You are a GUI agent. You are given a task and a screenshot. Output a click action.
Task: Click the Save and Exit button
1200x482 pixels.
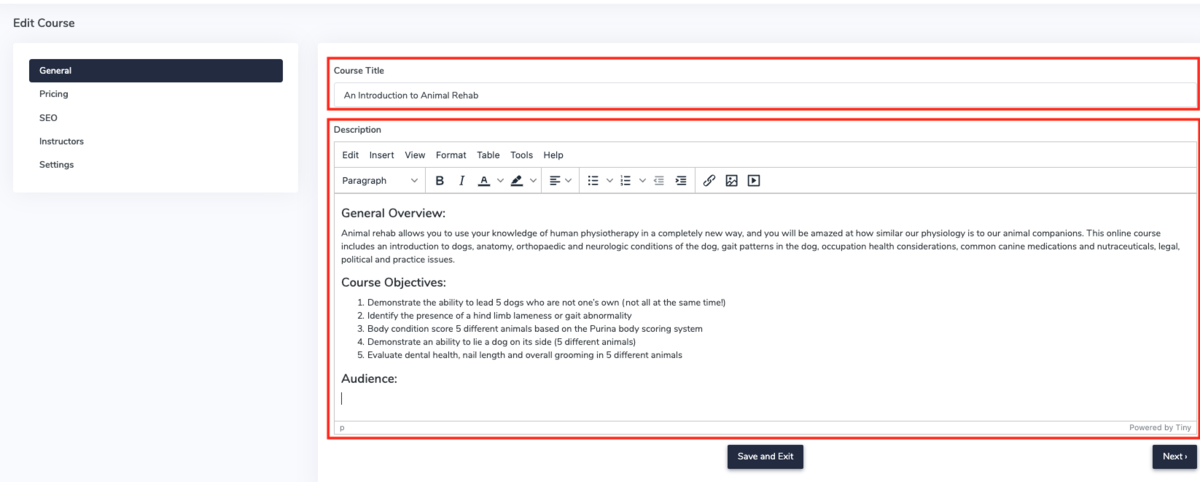[x=765, y=457]
